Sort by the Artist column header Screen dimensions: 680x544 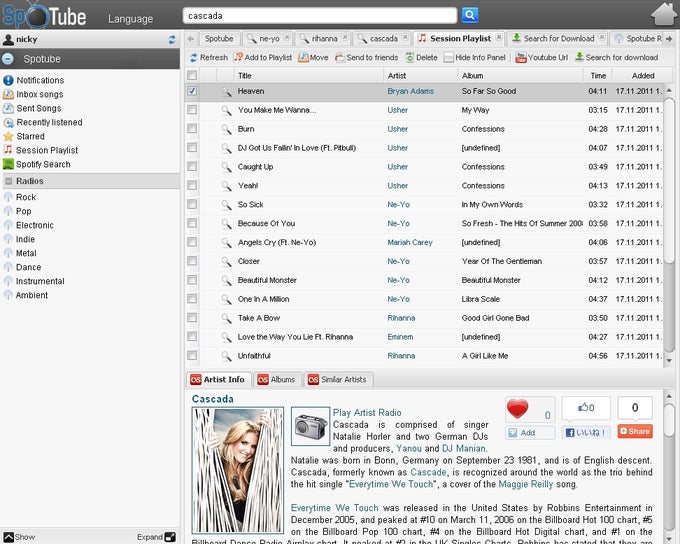[421, 75]
